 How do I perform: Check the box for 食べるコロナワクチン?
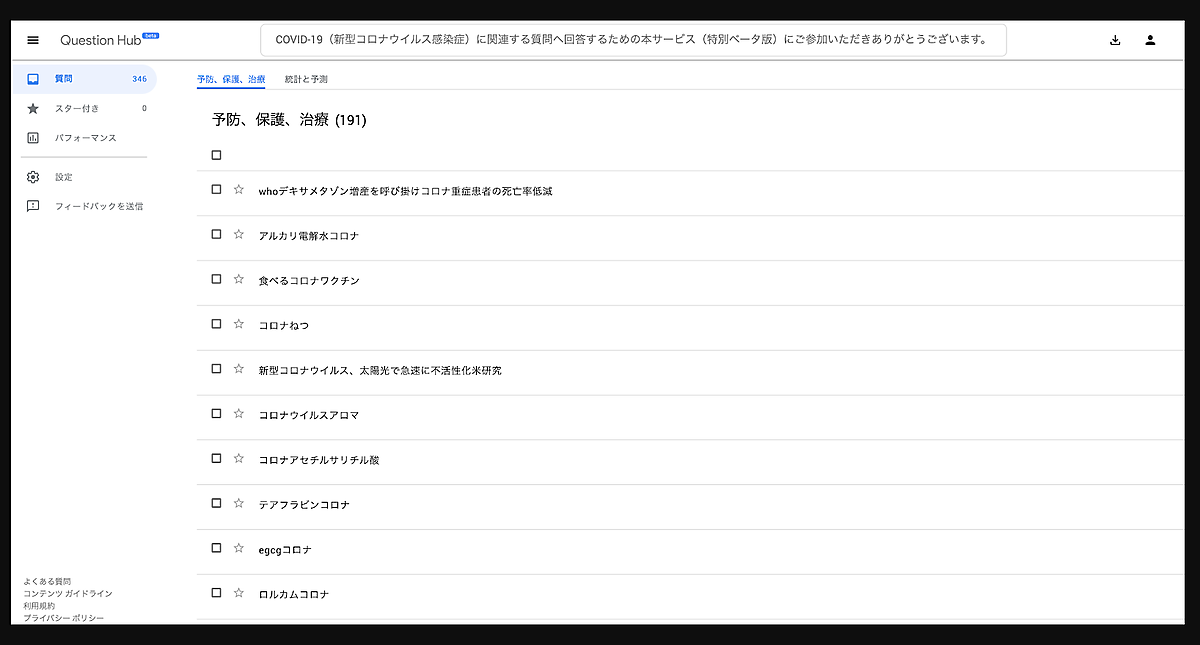pos(216,279)
